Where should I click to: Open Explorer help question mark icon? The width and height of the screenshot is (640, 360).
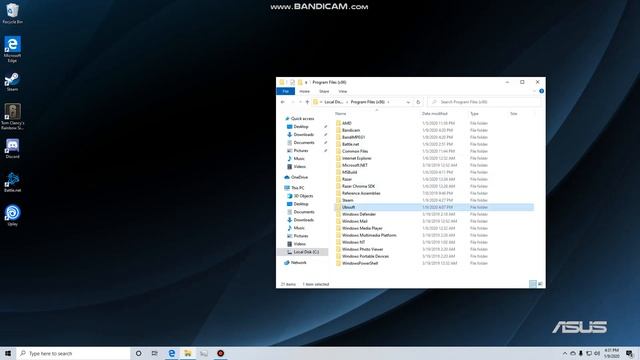[541, 91]
